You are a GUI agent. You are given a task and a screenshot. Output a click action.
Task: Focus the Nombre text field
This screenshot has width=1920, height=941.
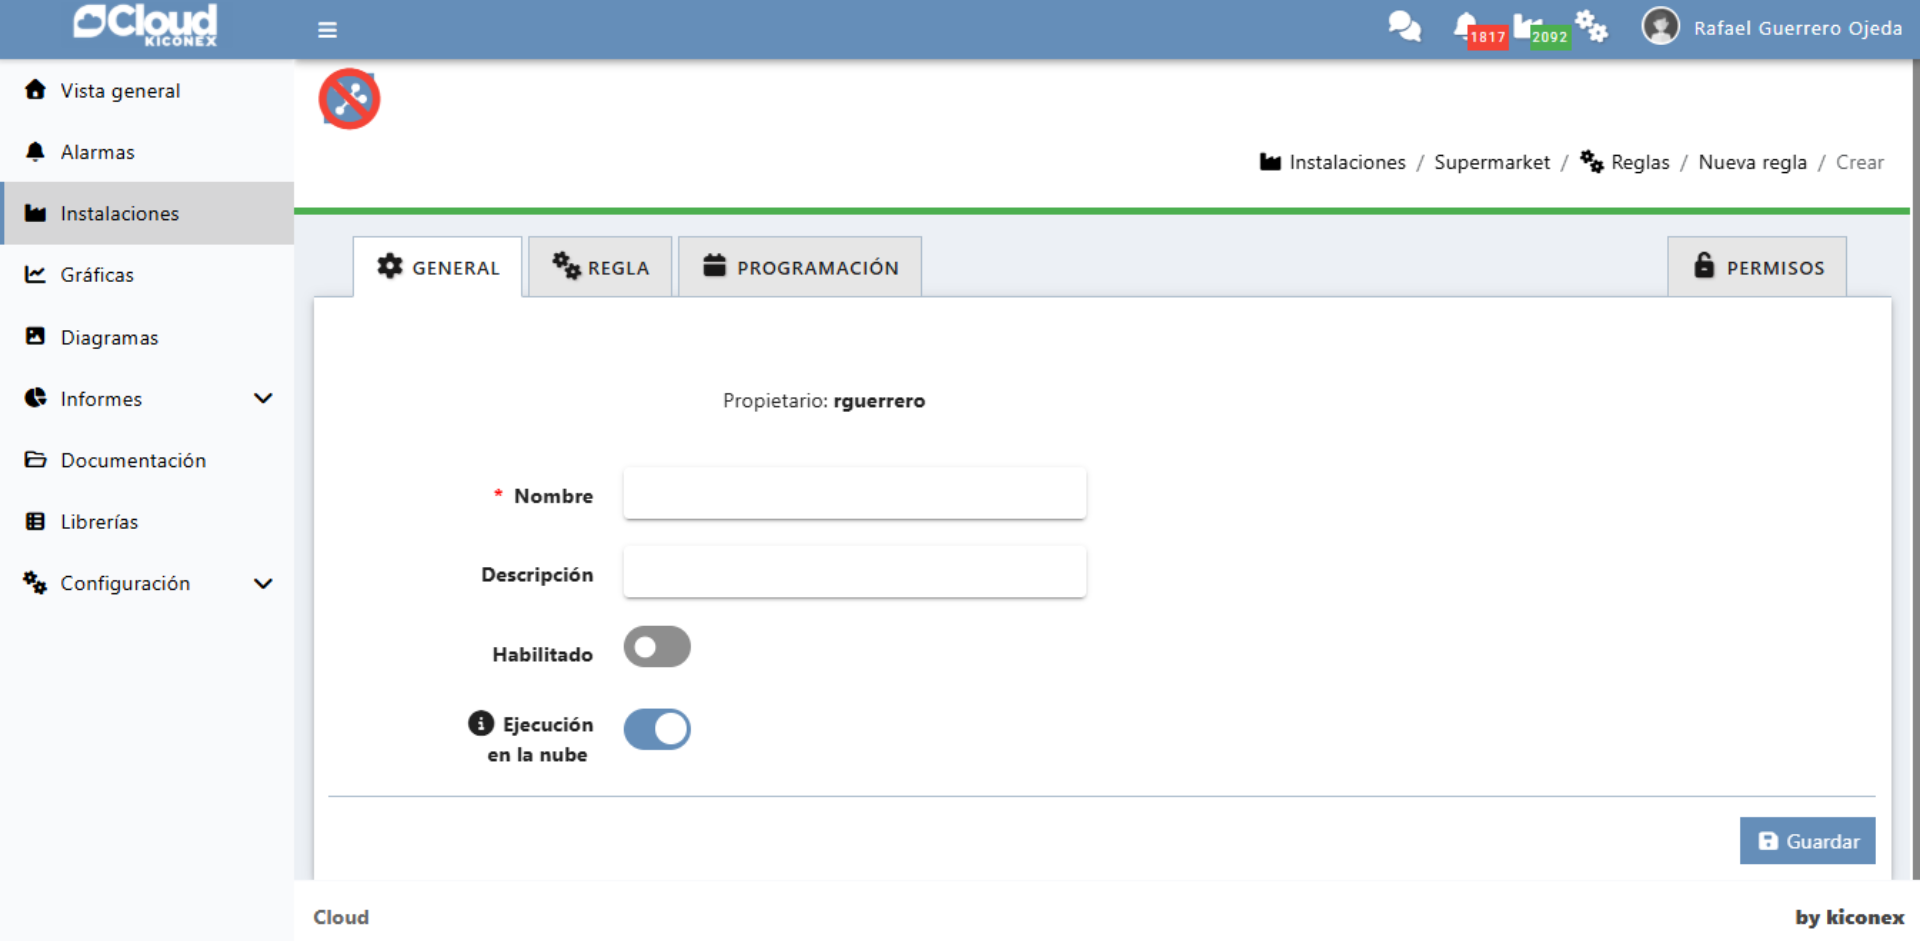click(854, 494)
